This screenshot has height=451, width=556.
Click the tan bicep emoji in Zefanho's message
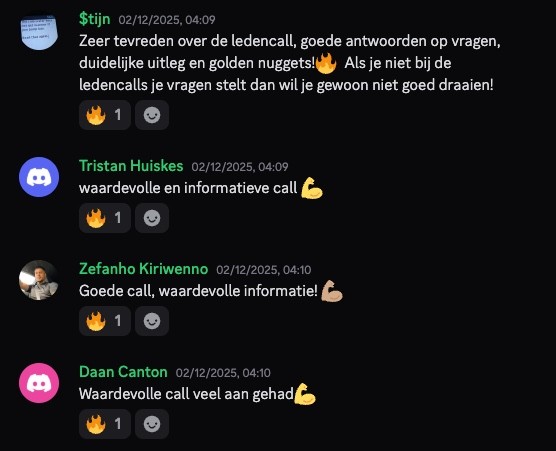pyautogui.click(x=332, y=291)
